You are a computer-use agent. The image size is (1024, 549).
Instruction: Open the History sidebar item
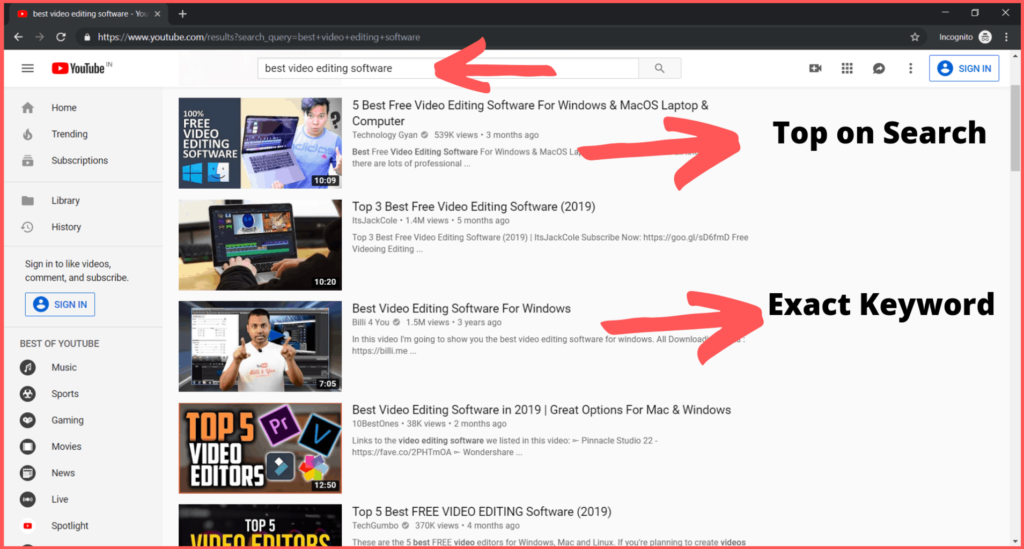click(83, 227)
